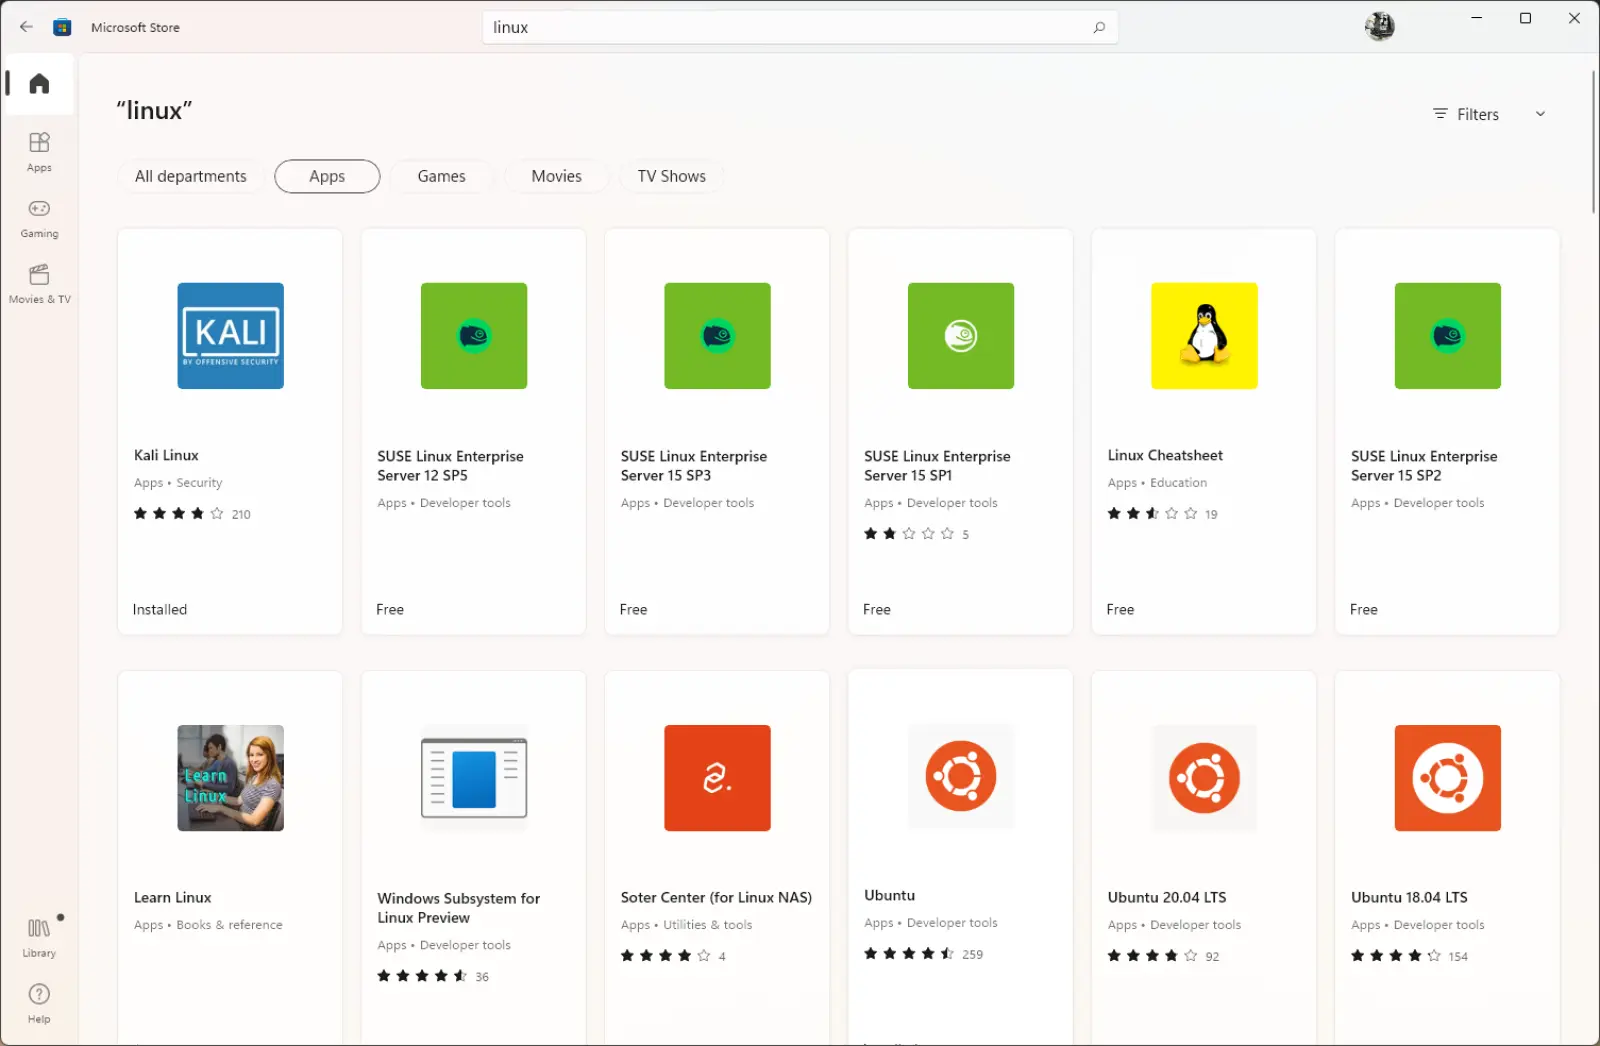Screen dimensions: 1600x1046
Task: Click the Ubuntu 18.04 LTS icon
Action: point(1448,778)
